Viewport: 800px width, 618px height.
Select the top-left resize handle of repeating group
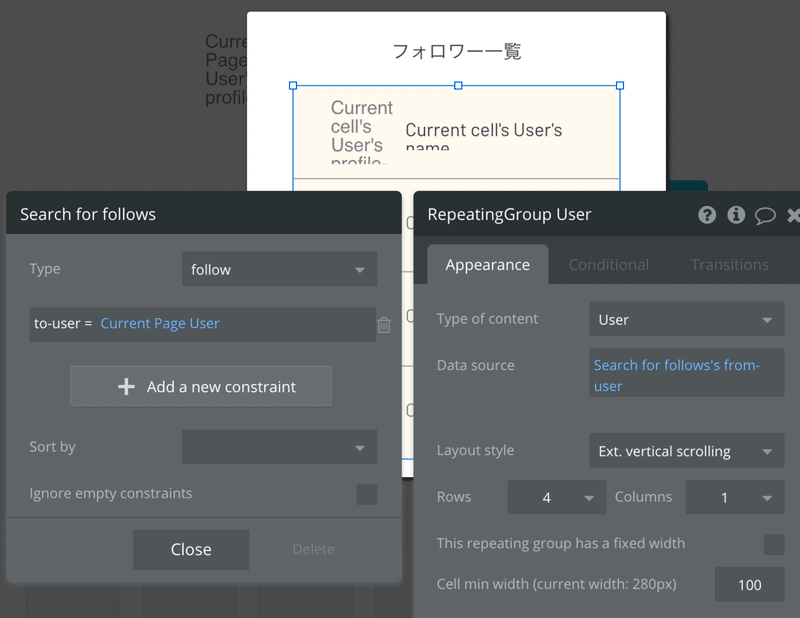[293, 85]
